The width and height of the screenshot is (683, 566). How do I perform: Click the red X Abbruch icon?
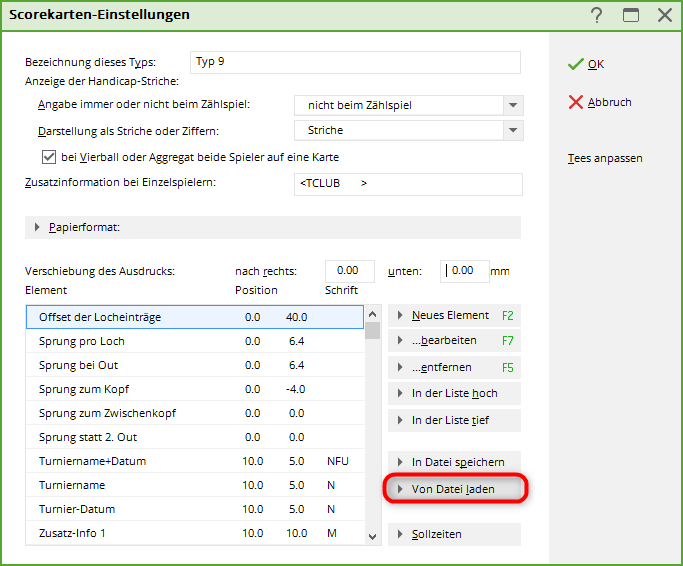[x=575, y=102]
